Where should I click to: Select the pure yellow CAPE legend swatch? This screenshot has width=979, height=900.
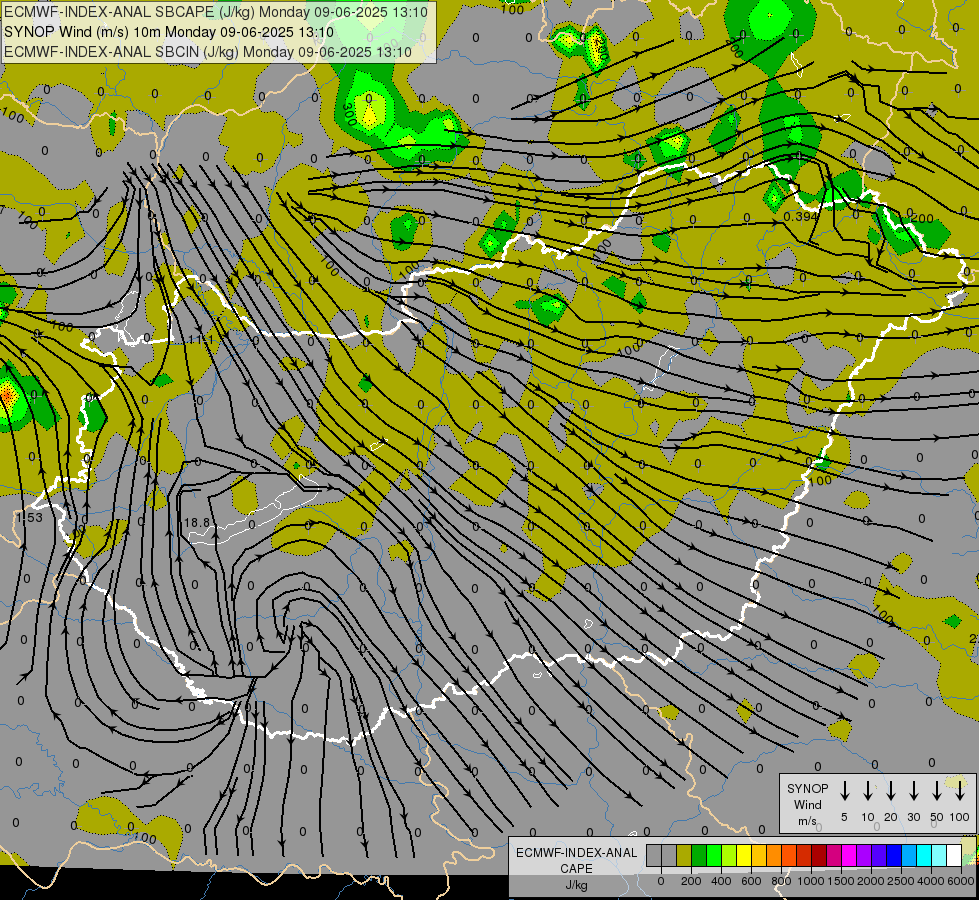[x=744, y=855]
